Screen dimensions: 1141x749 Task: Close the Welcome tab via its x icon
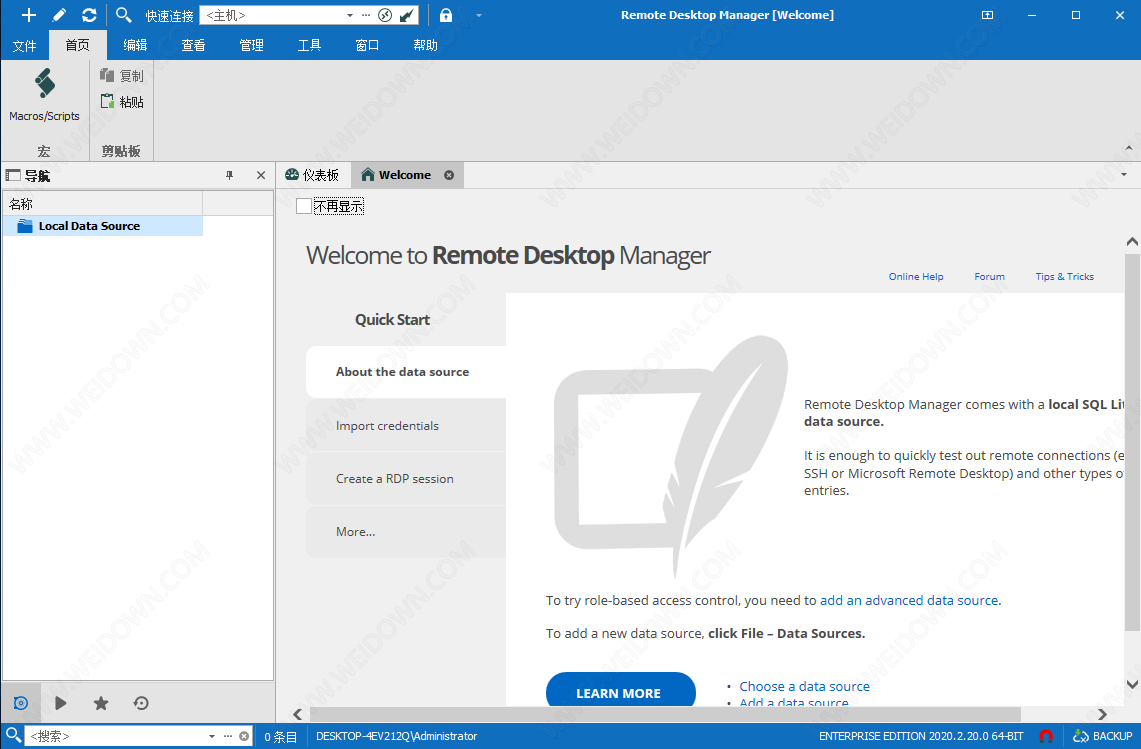tap(449, 175)
